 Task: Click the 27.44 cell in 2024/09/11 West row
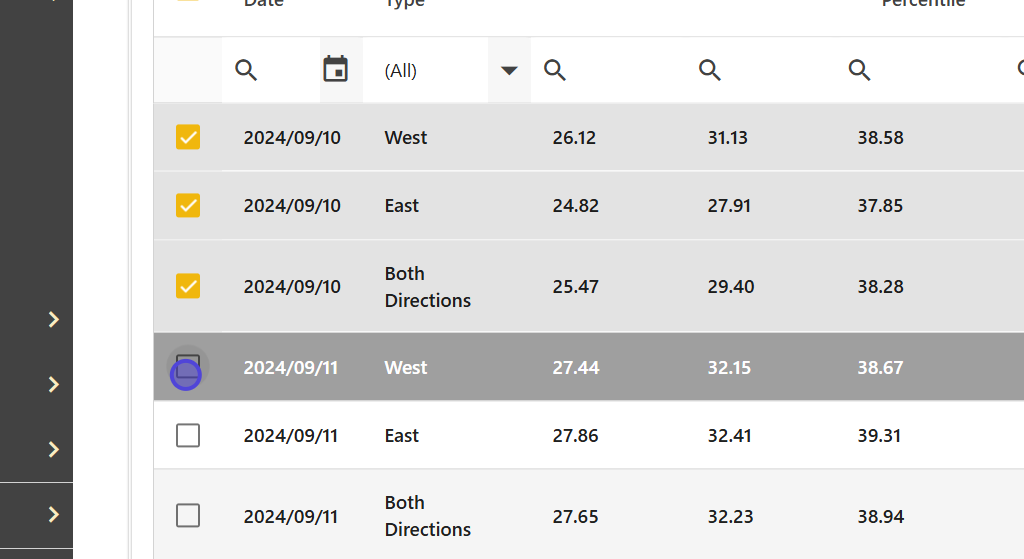coord(576,368)
